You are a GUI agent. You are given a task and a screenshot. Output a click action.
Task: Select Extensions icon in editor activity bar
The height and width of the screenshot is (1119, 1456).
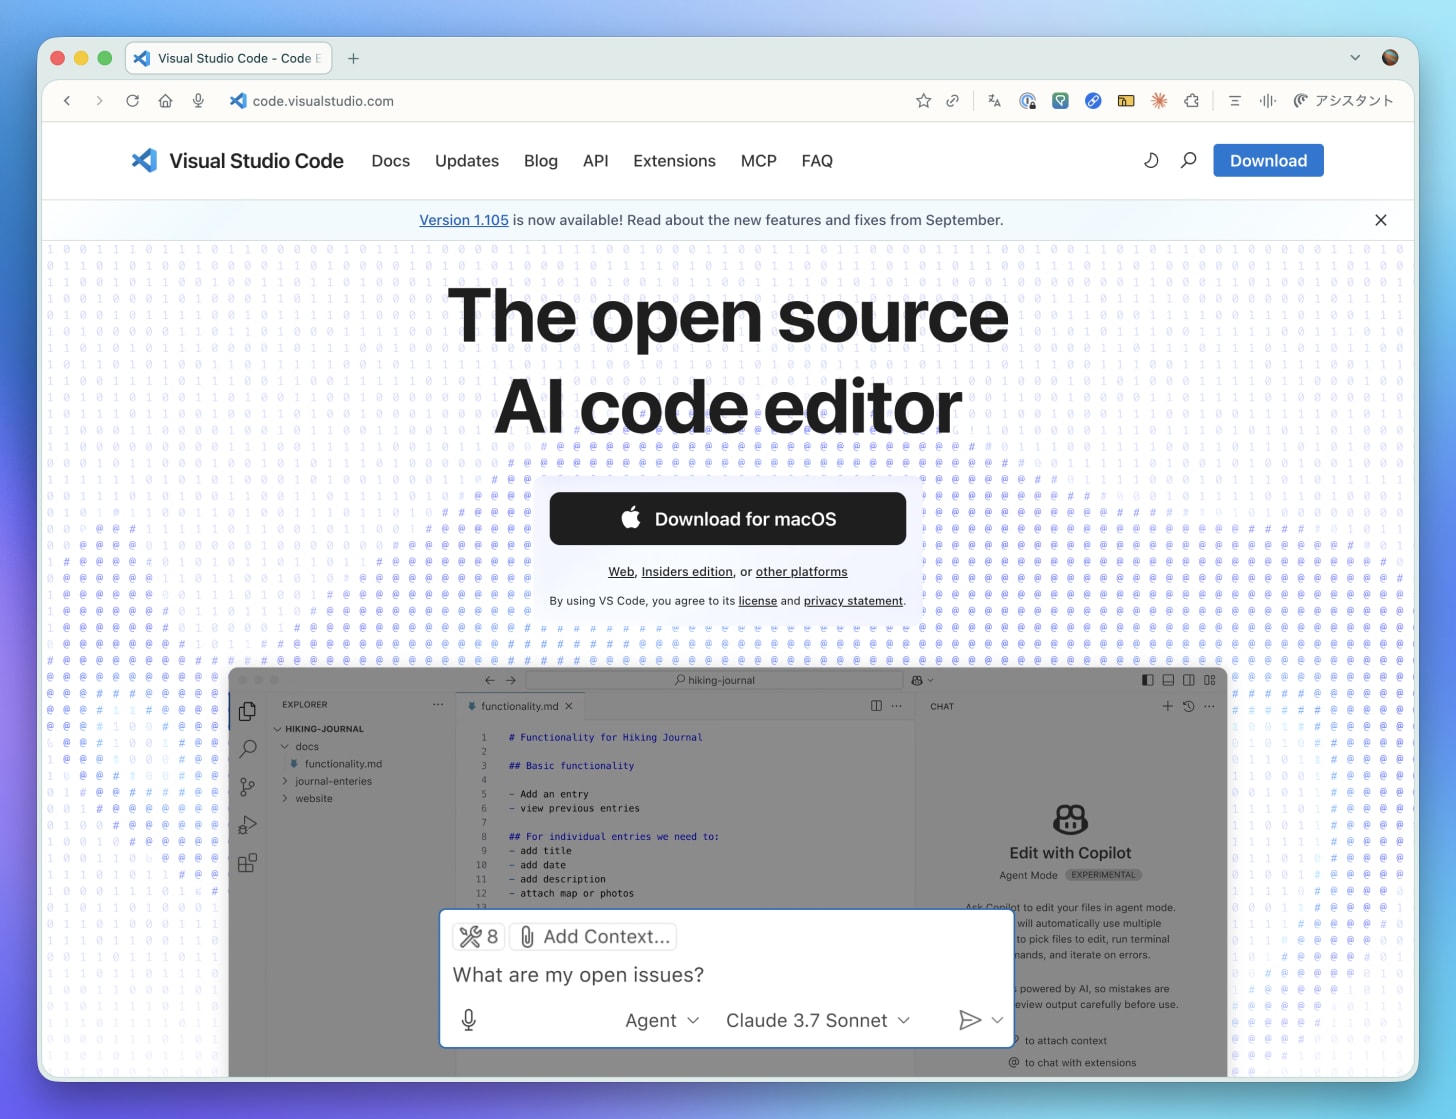[248, 863]
